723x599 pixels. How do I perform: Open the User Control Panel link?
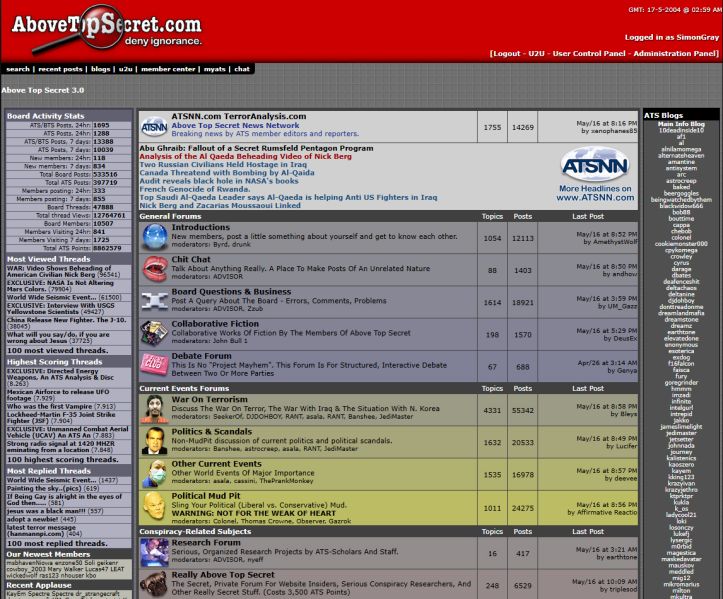coord(589,53)
